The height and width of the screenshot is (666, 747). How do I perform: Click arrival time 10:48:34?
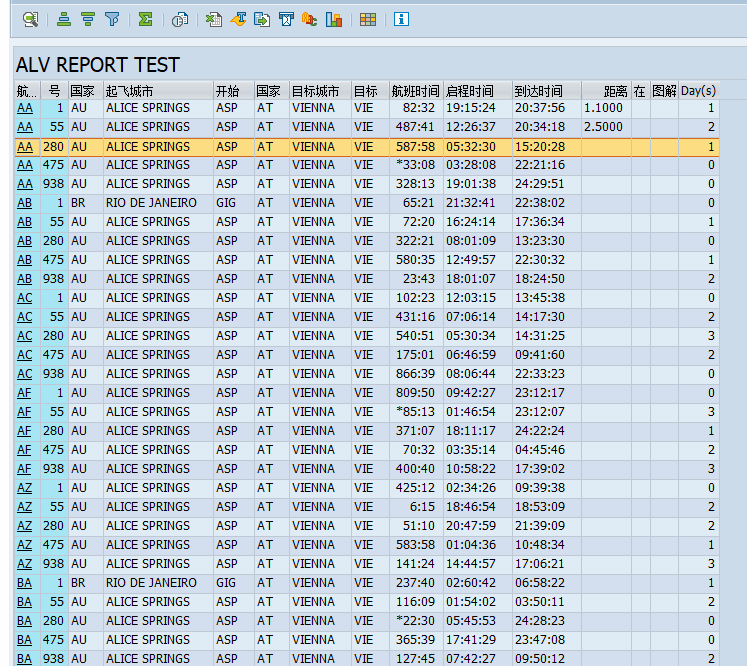pos(540,545)
